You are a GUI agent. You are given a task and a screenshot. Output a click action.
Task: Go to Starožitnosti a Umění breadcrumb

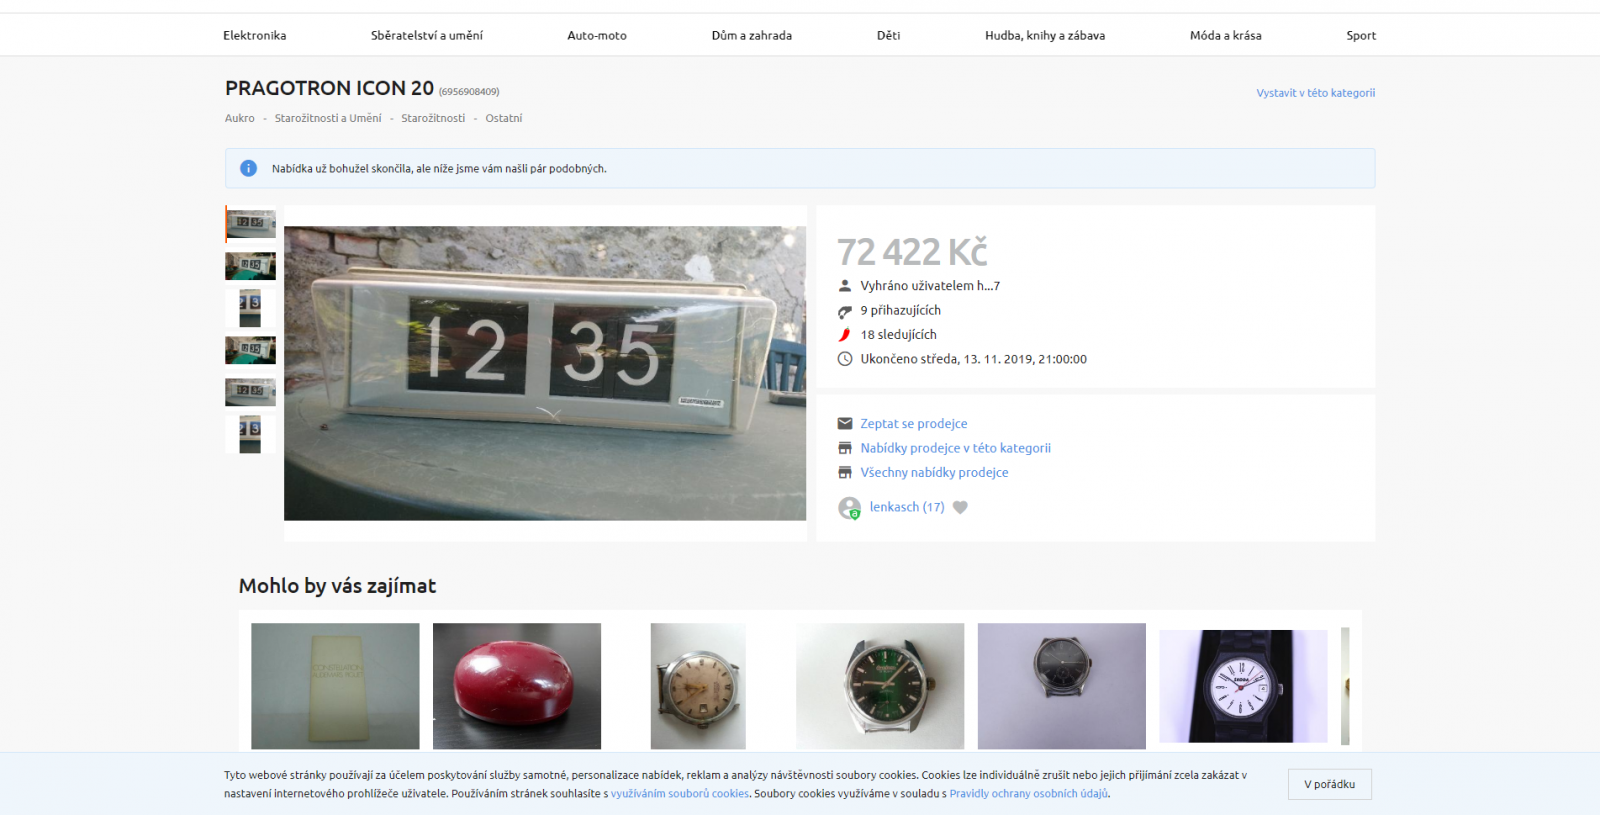tap(328, 118)
